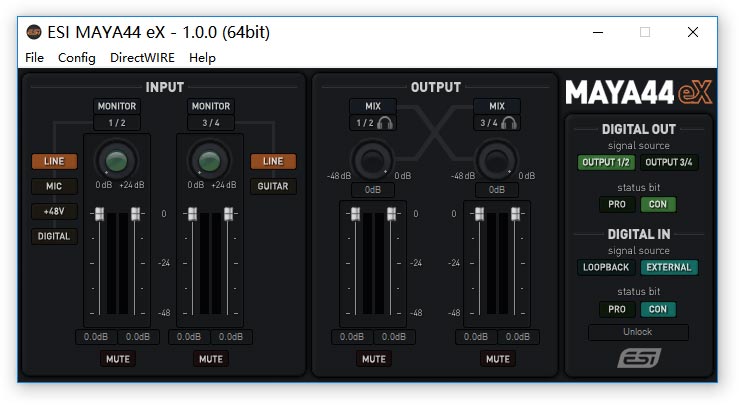739x405 pixels.
Task: Click output 1/2 left fader handle
Action: [355, 214]
